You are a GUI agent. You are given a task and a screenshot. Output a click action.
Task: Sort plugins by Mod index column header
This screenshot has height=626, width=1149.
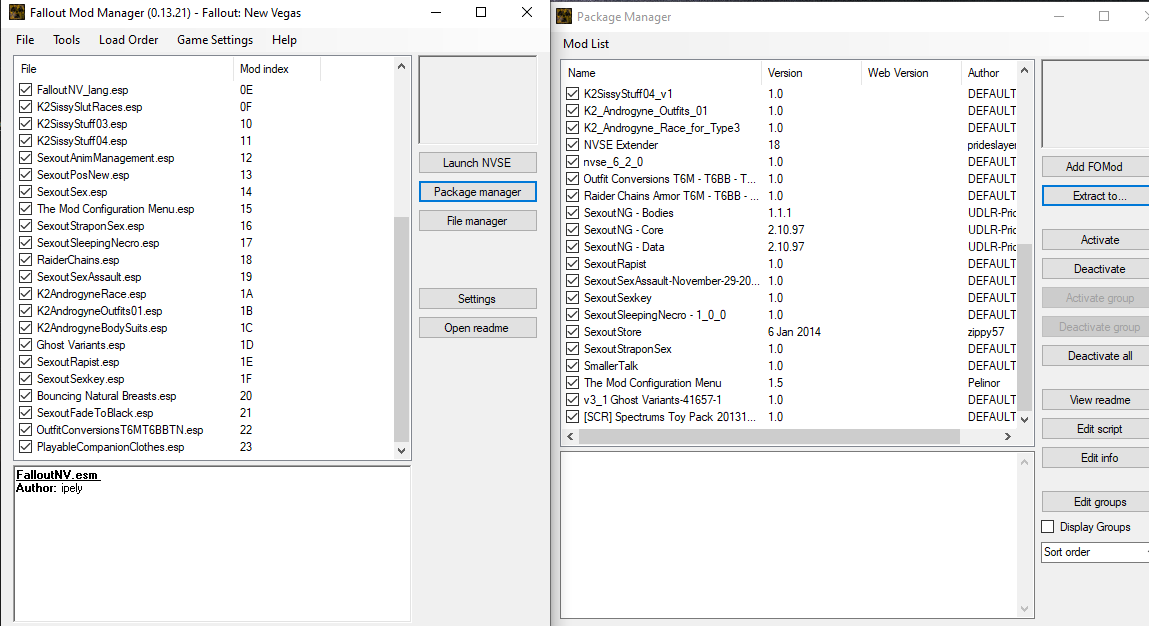pos(277,69)
